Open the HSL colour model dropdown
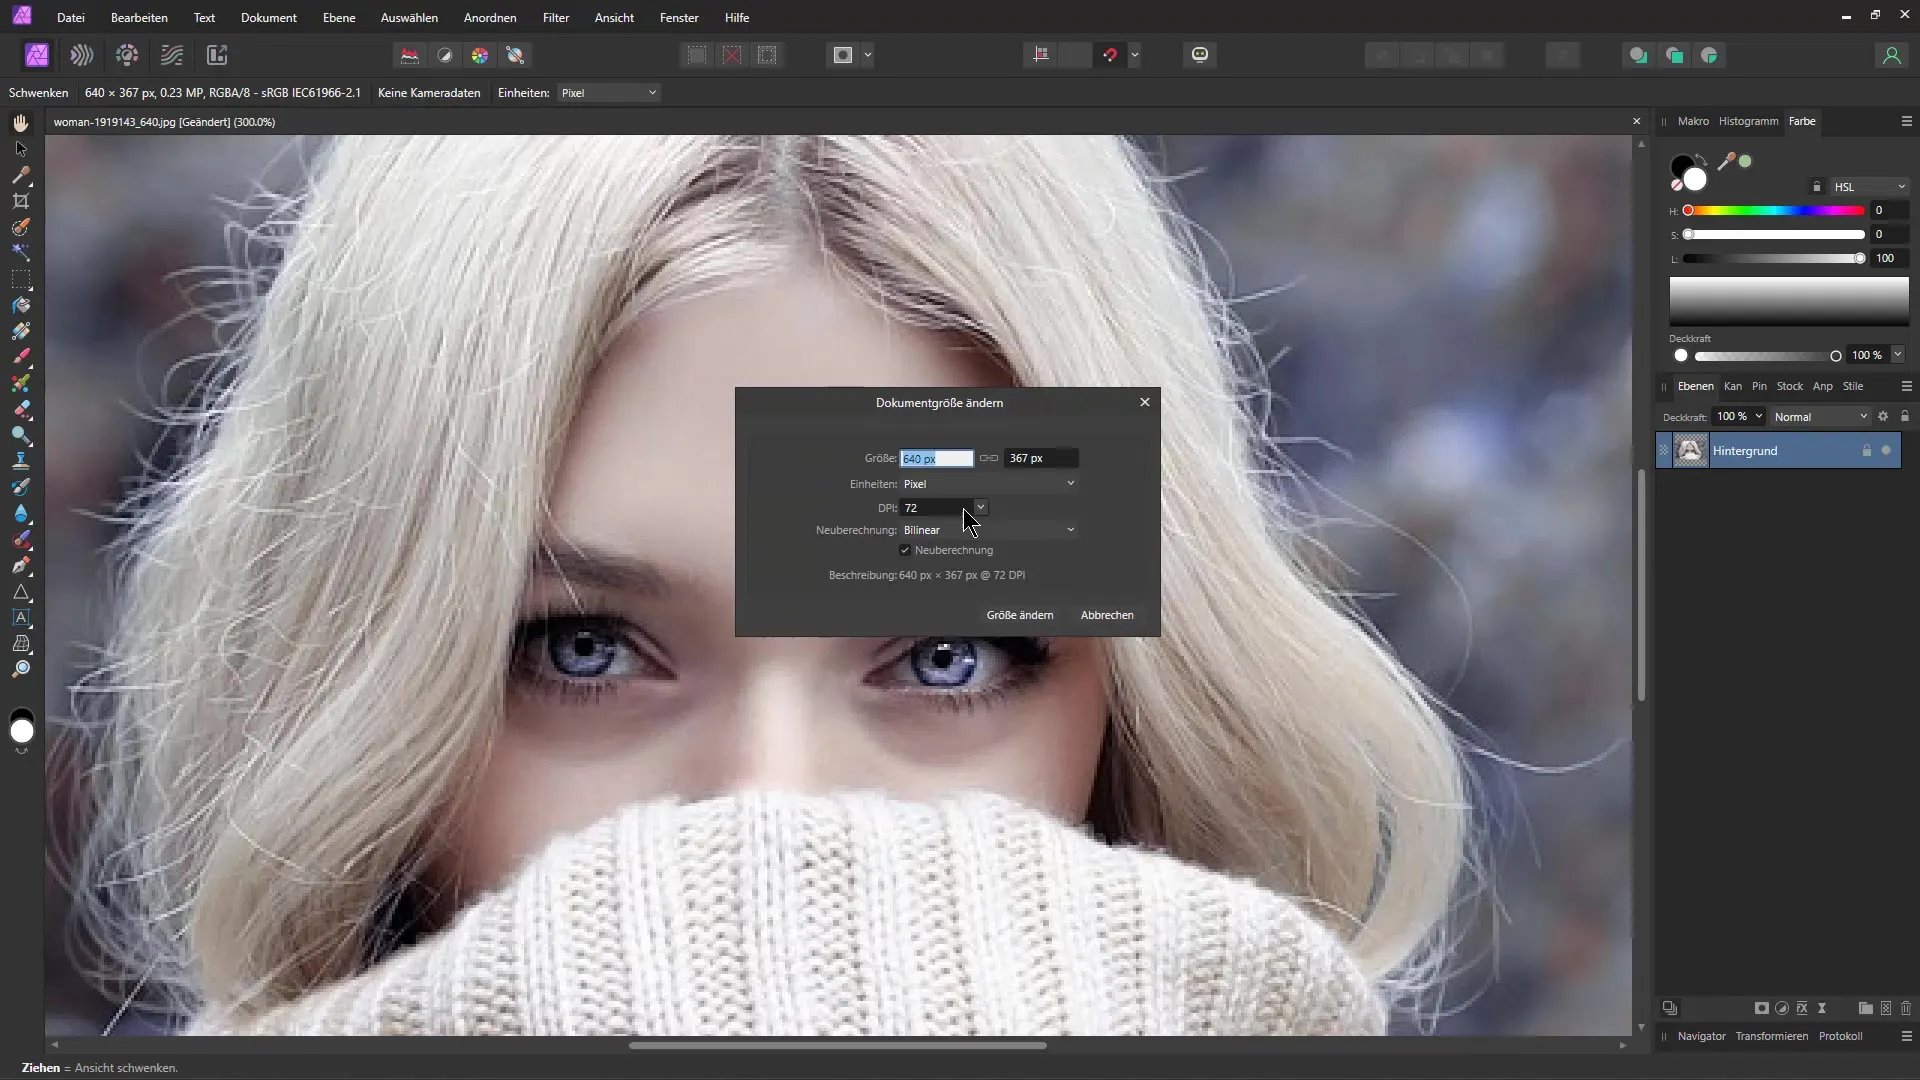1920x1080 pixels. pos(1869,187)
